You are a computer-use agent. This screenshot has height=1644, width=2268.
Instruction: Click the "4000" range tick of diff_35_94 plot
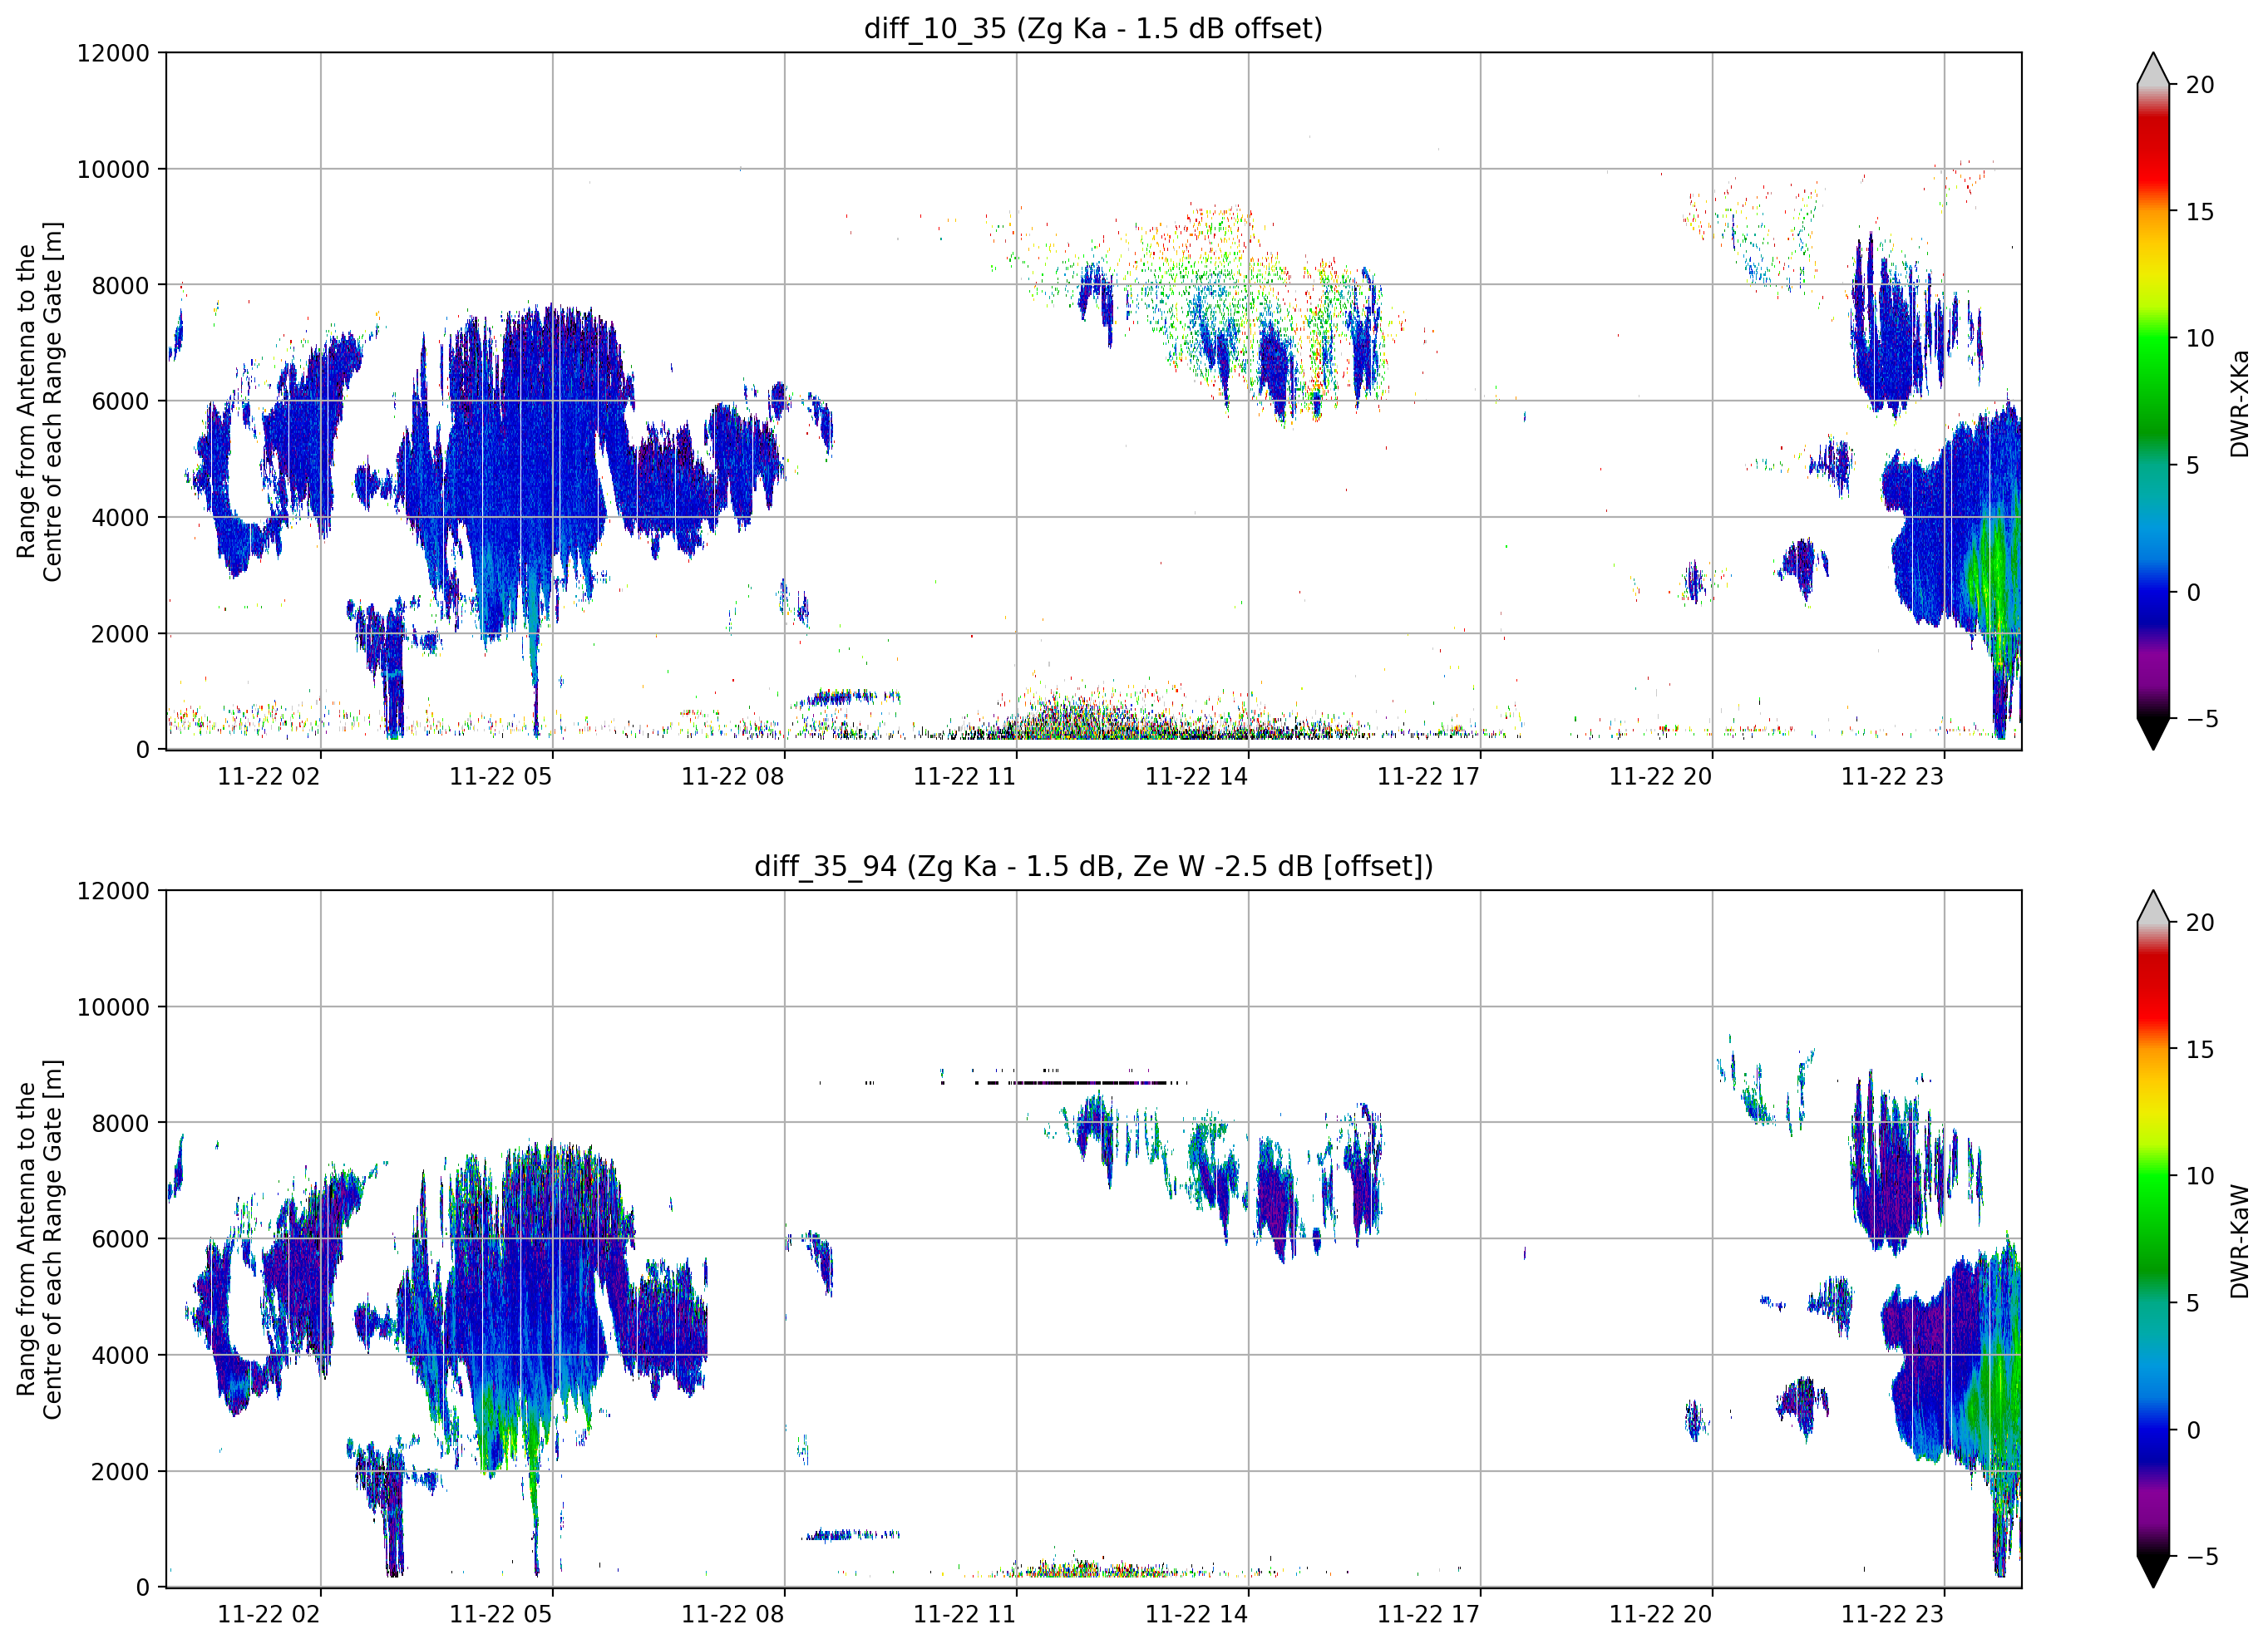120,1355
